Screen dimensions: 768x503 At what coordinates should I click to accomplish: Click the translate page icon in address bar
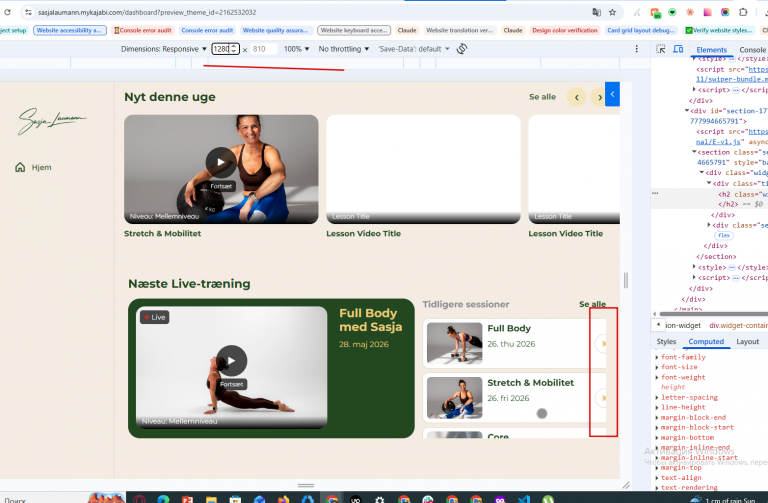click(596, 12)
